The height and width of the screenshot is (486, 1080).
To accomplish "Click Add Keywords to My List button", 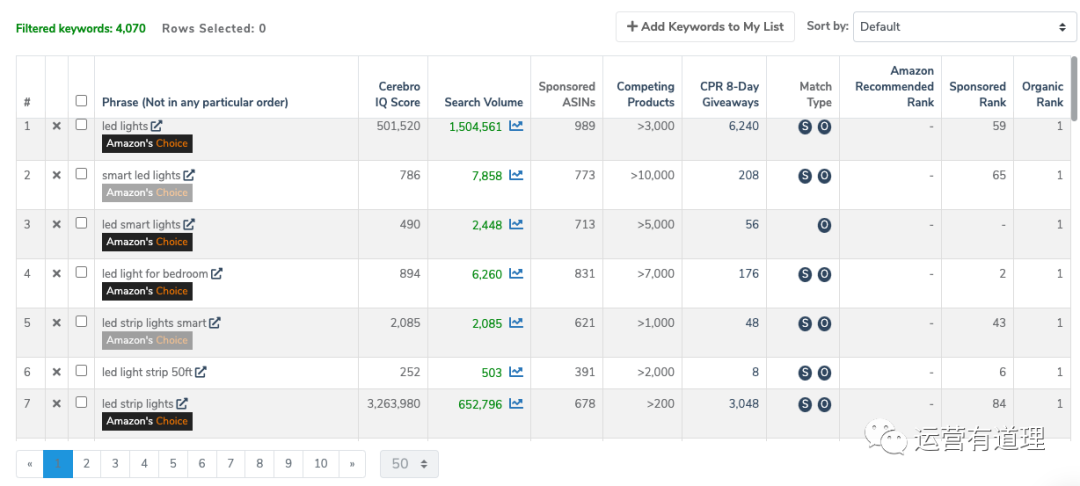I will 705,27.
